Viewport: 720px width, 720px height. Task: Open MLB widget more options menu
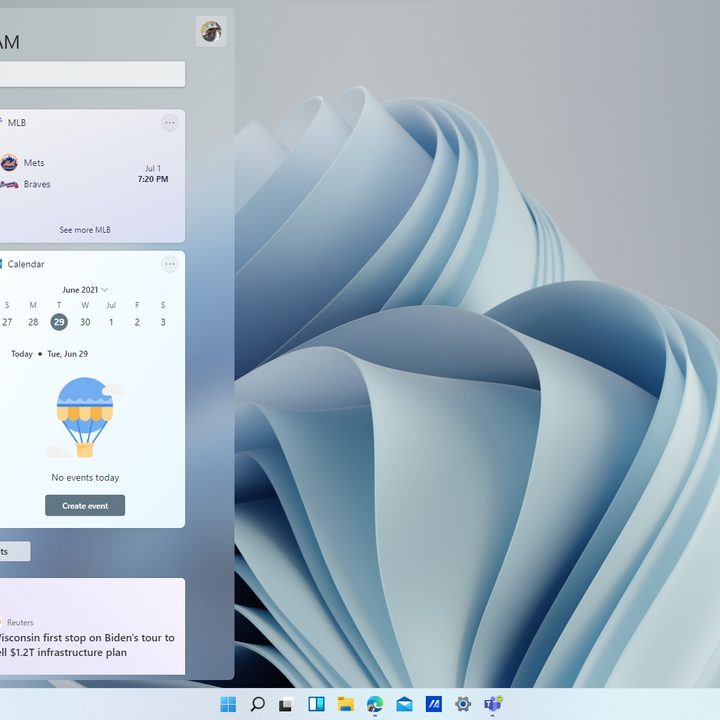click(x=169, y=123)
